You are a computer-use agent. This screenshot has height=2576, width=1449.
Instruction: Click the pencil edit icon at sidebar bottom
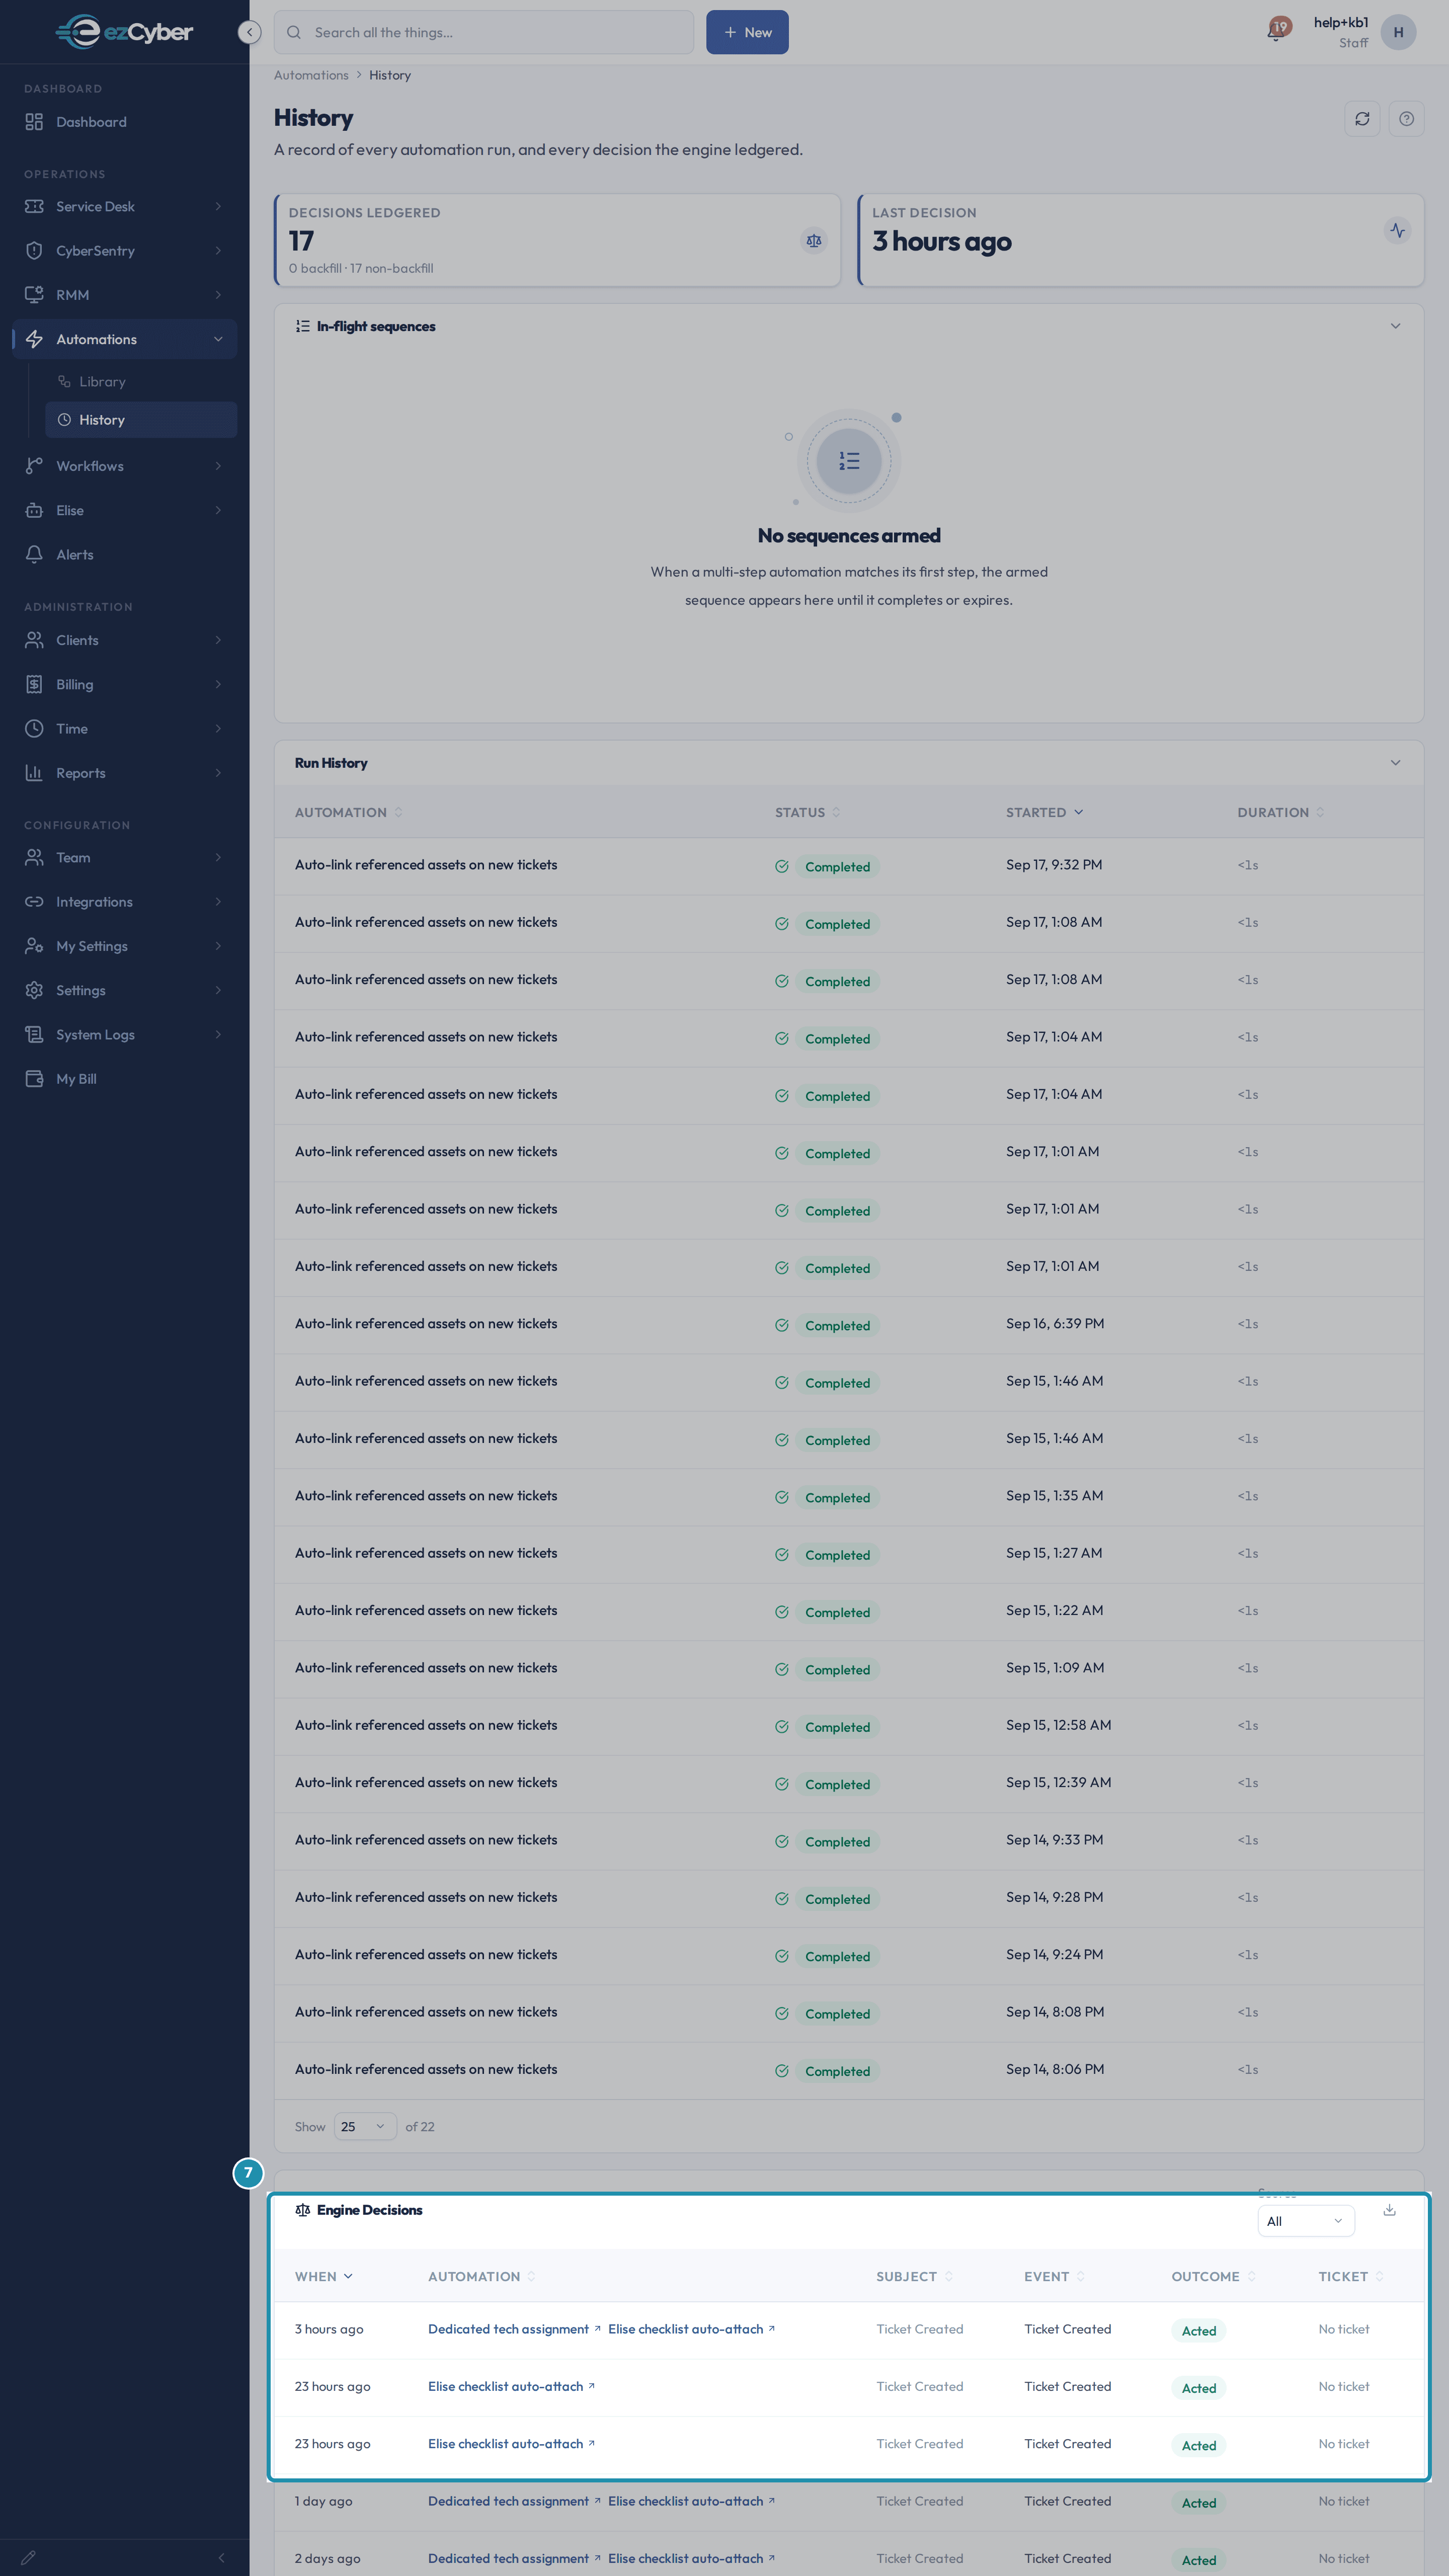[28, 2557]
